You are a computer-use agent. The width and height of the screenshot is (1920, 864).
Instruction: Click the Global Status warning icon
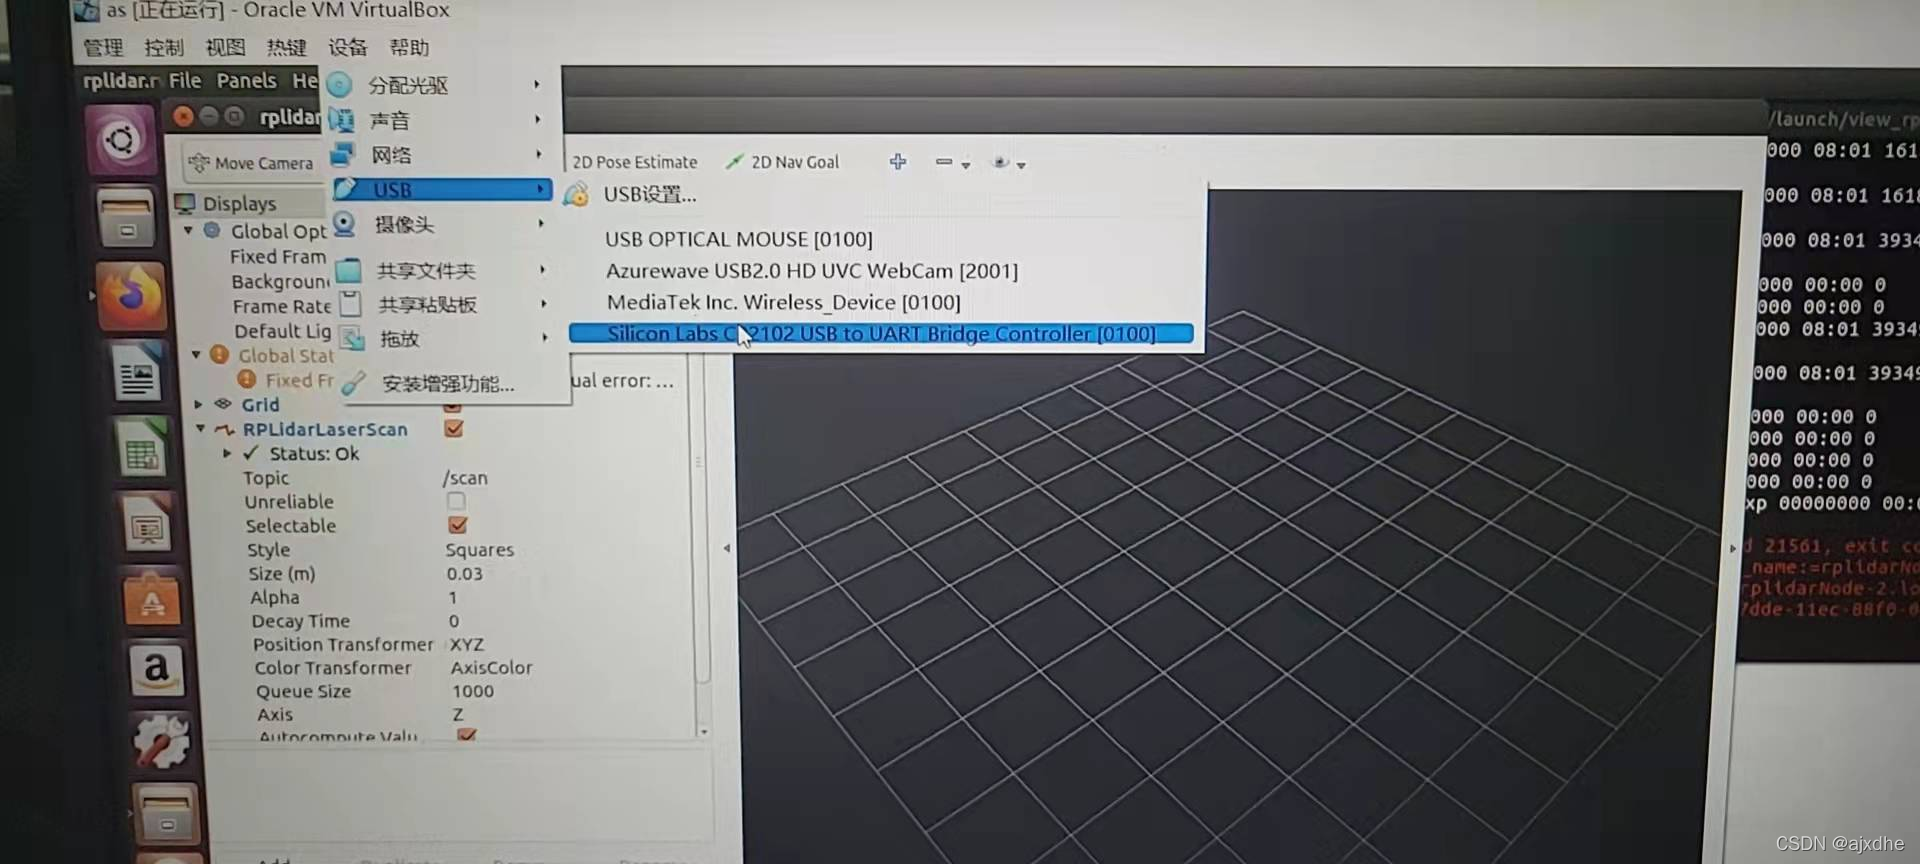[219, 355]
